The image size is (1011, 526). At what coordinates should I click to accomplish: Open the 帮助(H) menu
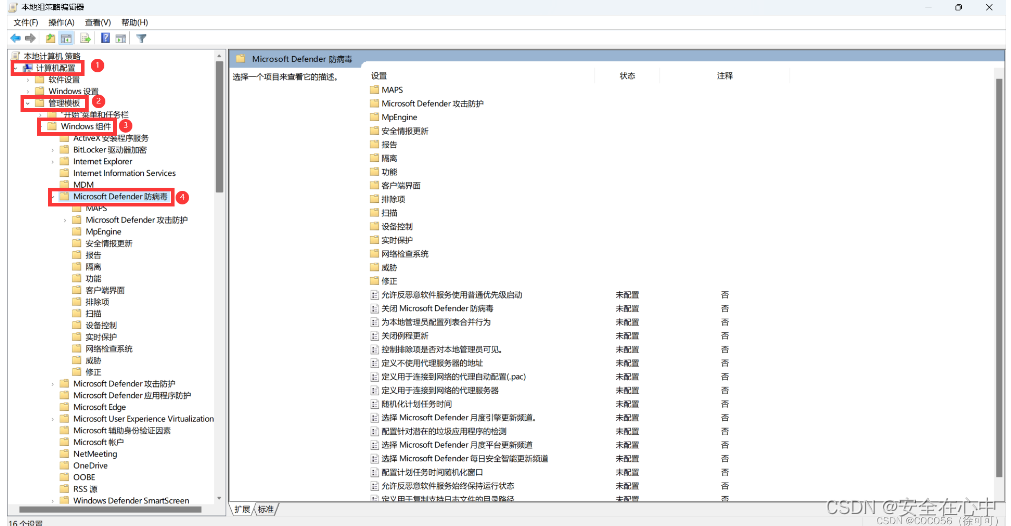pos(135,23)
